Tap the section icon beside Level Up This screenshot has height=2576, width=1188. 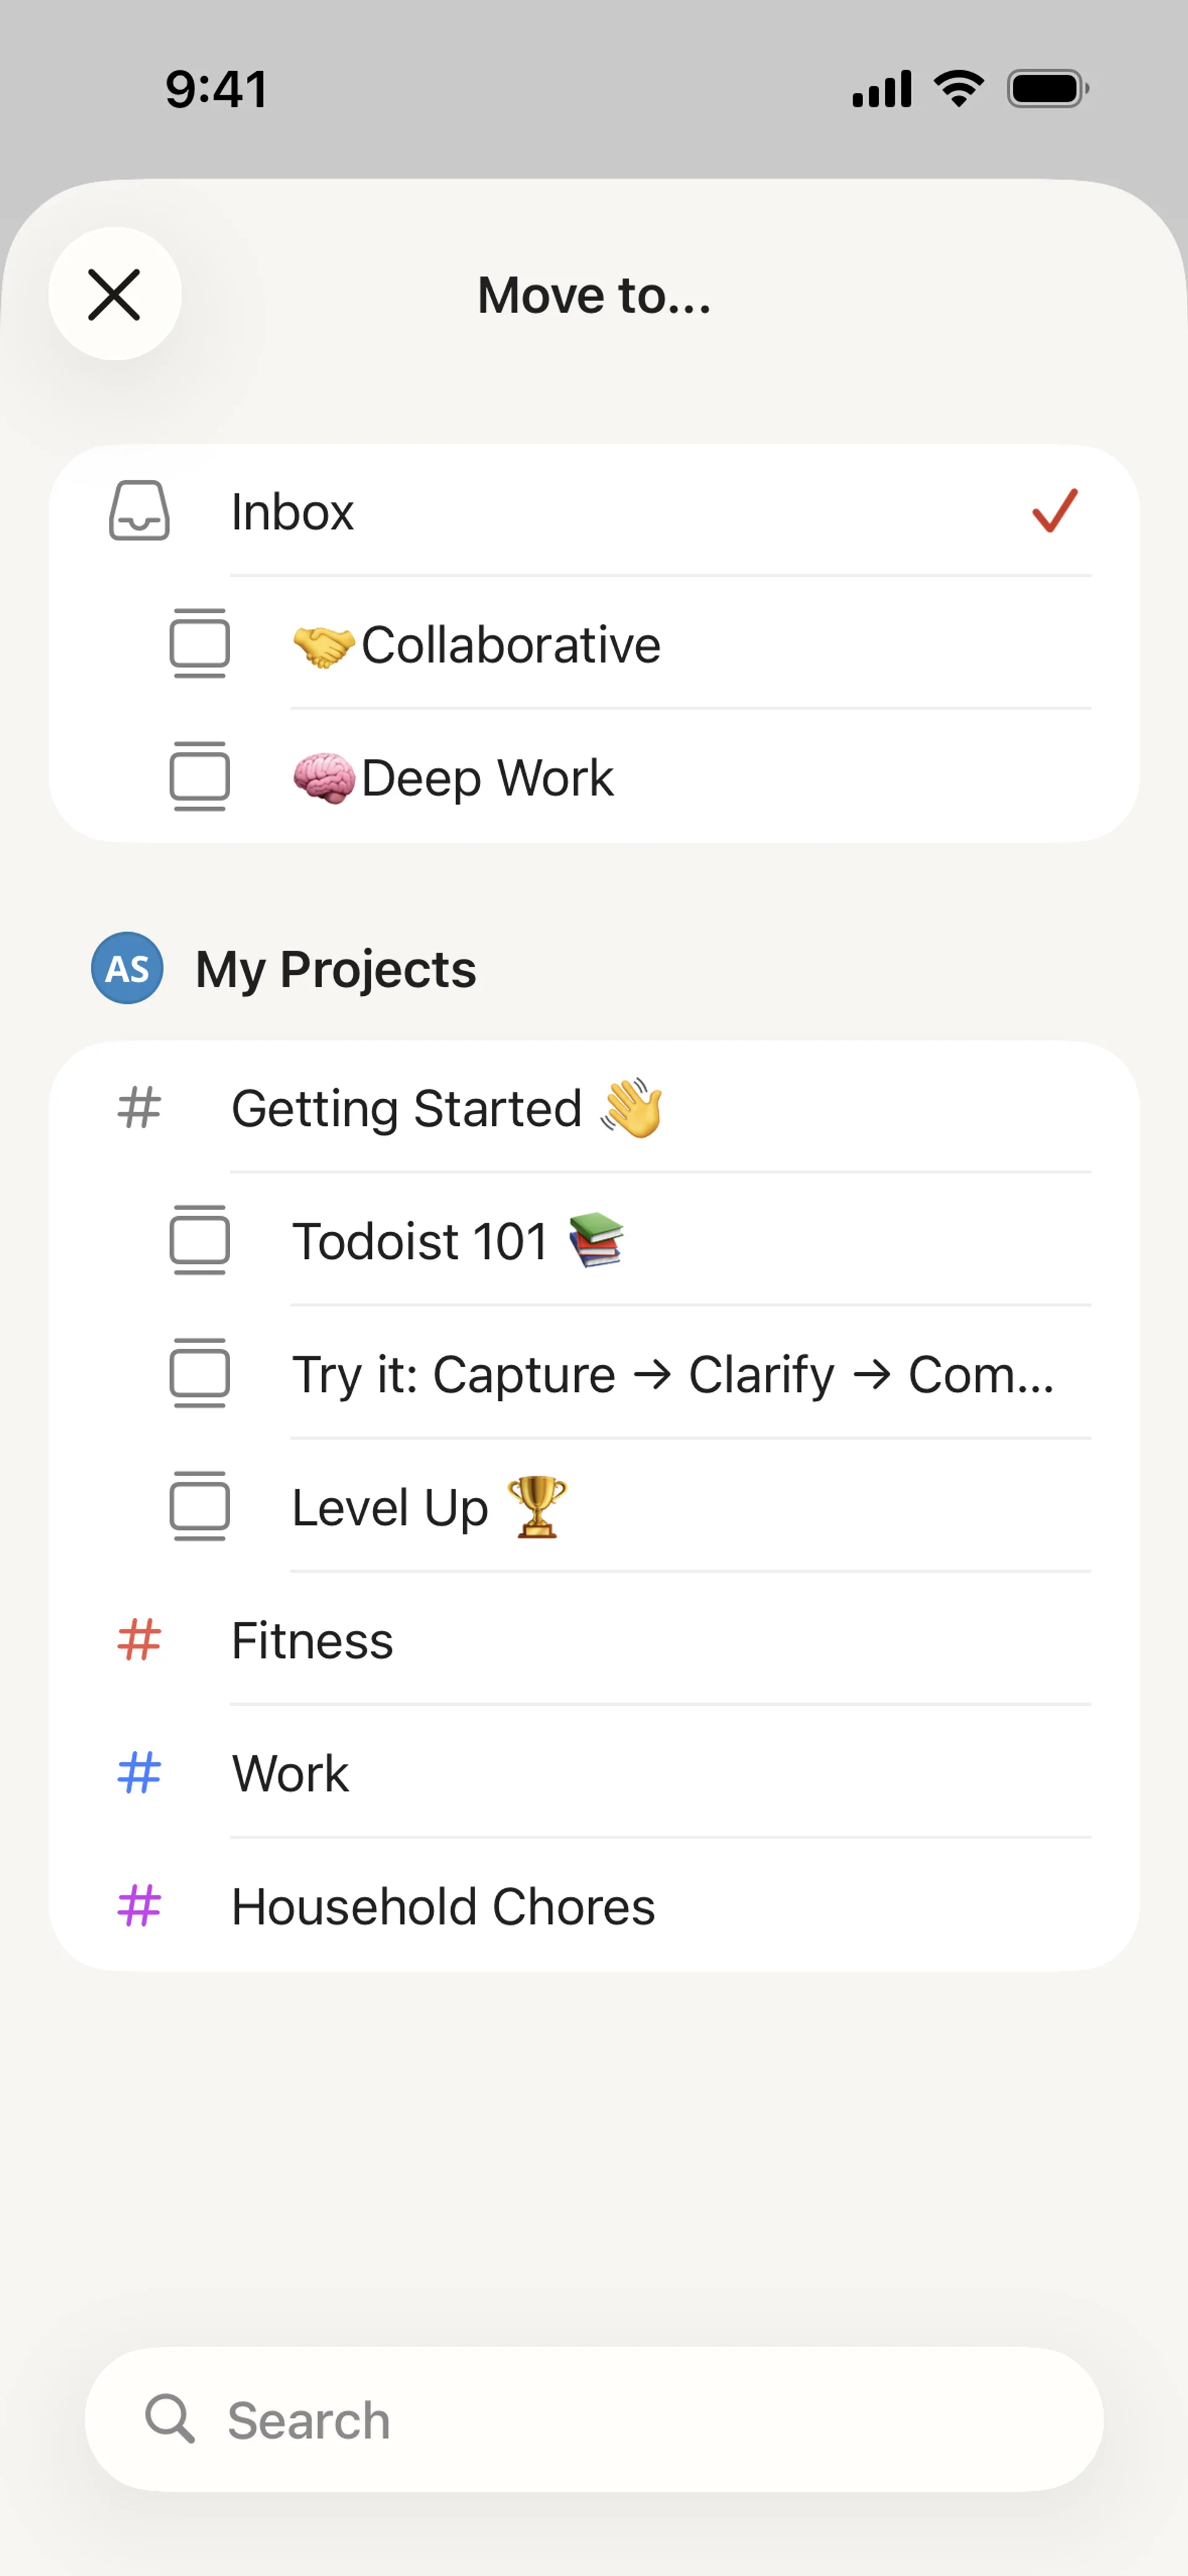point(200,1506)
